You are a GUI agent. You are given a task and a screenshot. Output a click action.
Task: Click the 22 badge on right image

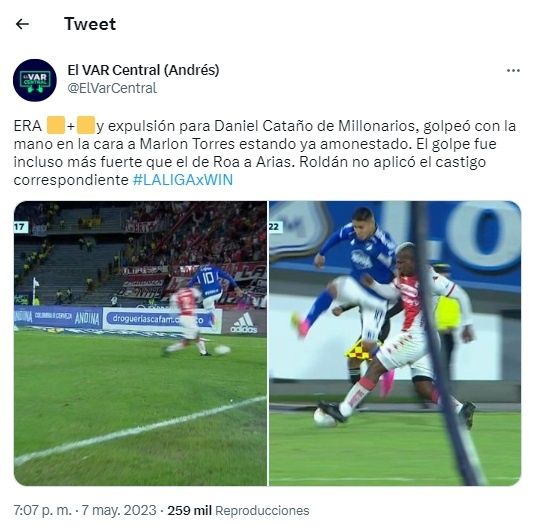(x=274, y=227)
